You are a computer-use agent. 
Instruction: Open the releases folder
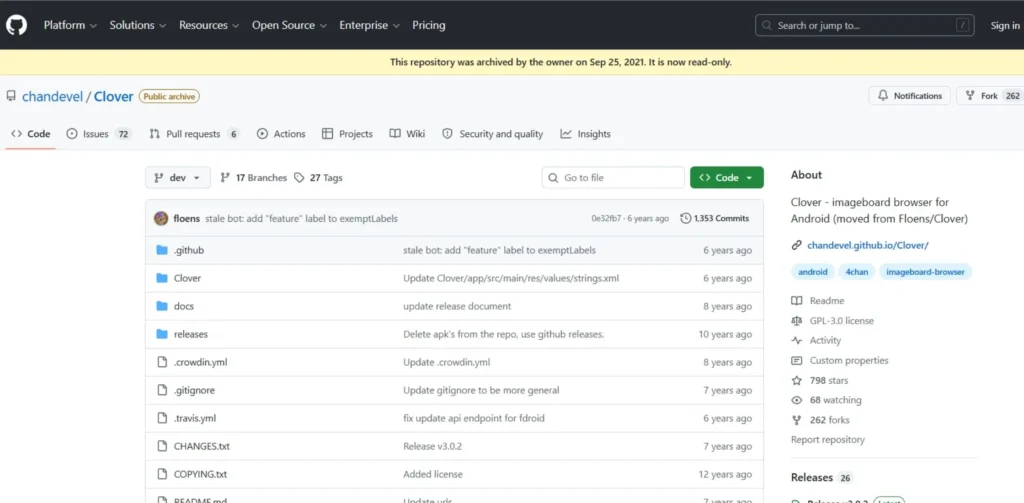coord(191,334)
